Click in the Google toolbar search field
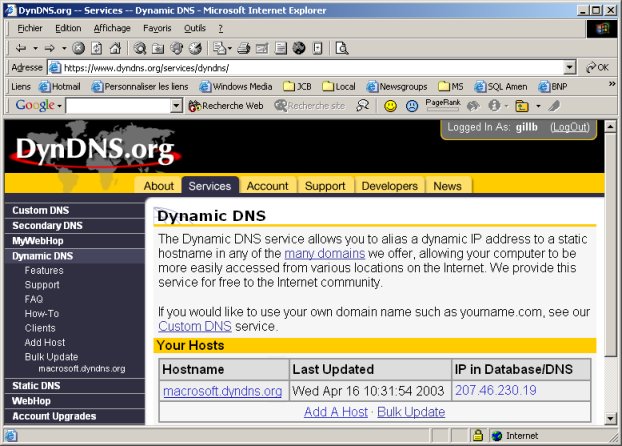Image resolution: width=622 pixels, height=446 pixels. (119, 106)
